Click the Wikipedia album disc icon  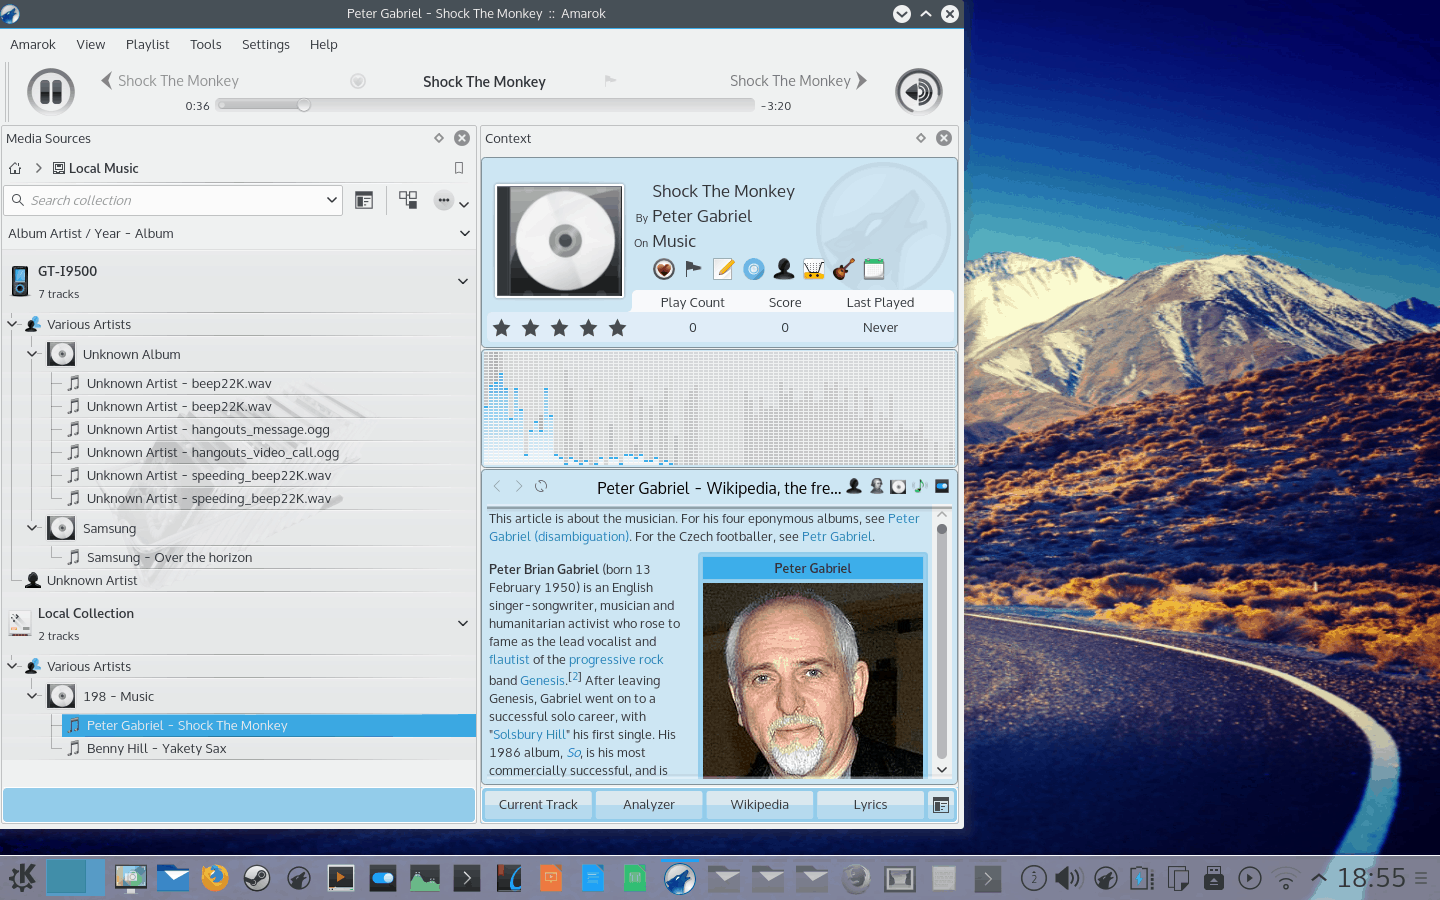tap(898, 486)
